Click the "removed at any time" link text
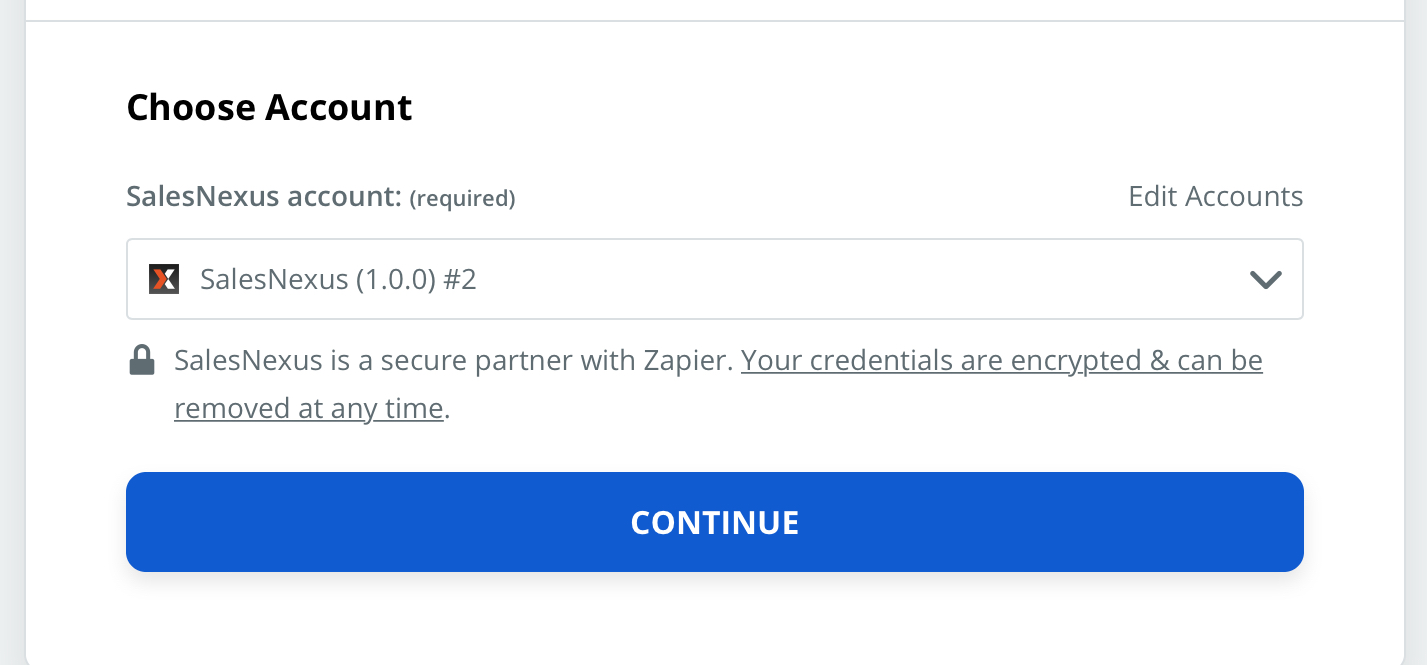The width and height of the screenshot is (1427, 665). tap(308, 408)
